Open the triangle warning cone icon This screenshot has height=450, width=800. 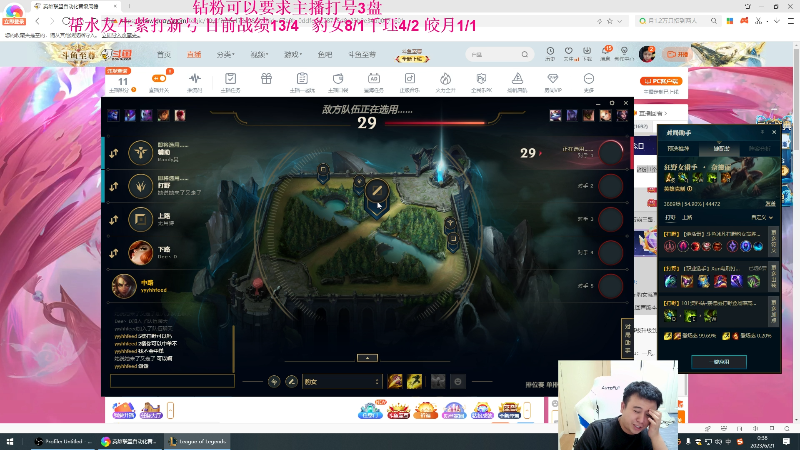pos(517,79)
